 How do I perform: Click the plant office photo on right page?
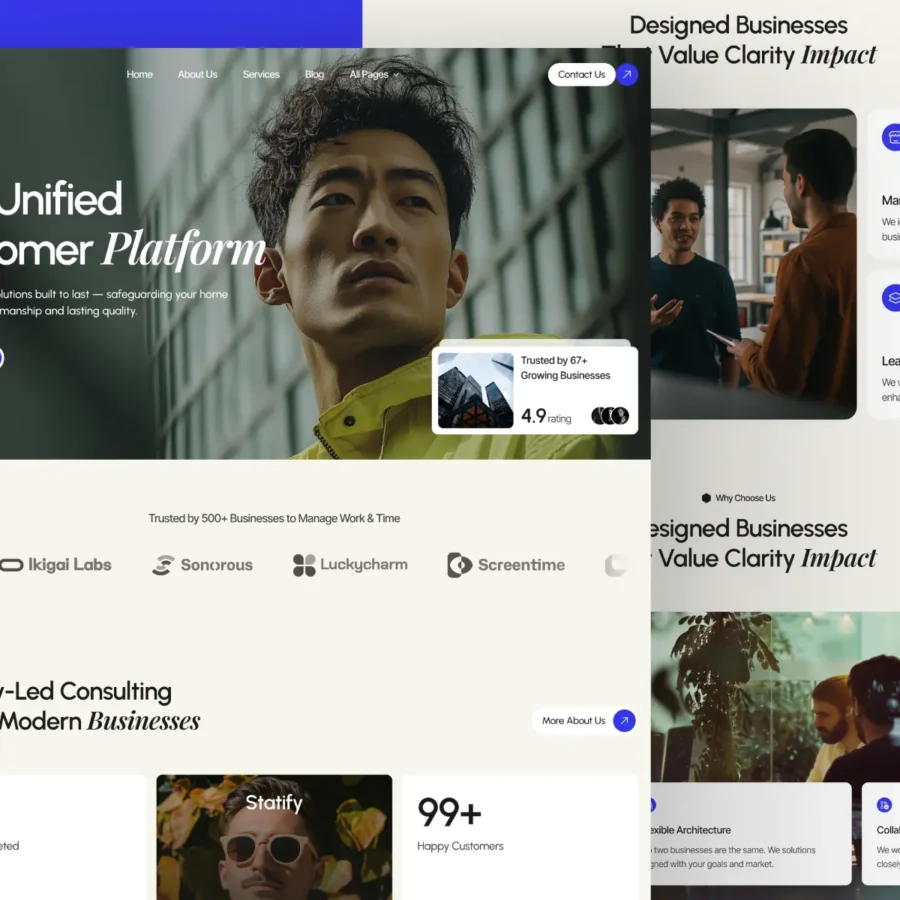click(775, 697)
